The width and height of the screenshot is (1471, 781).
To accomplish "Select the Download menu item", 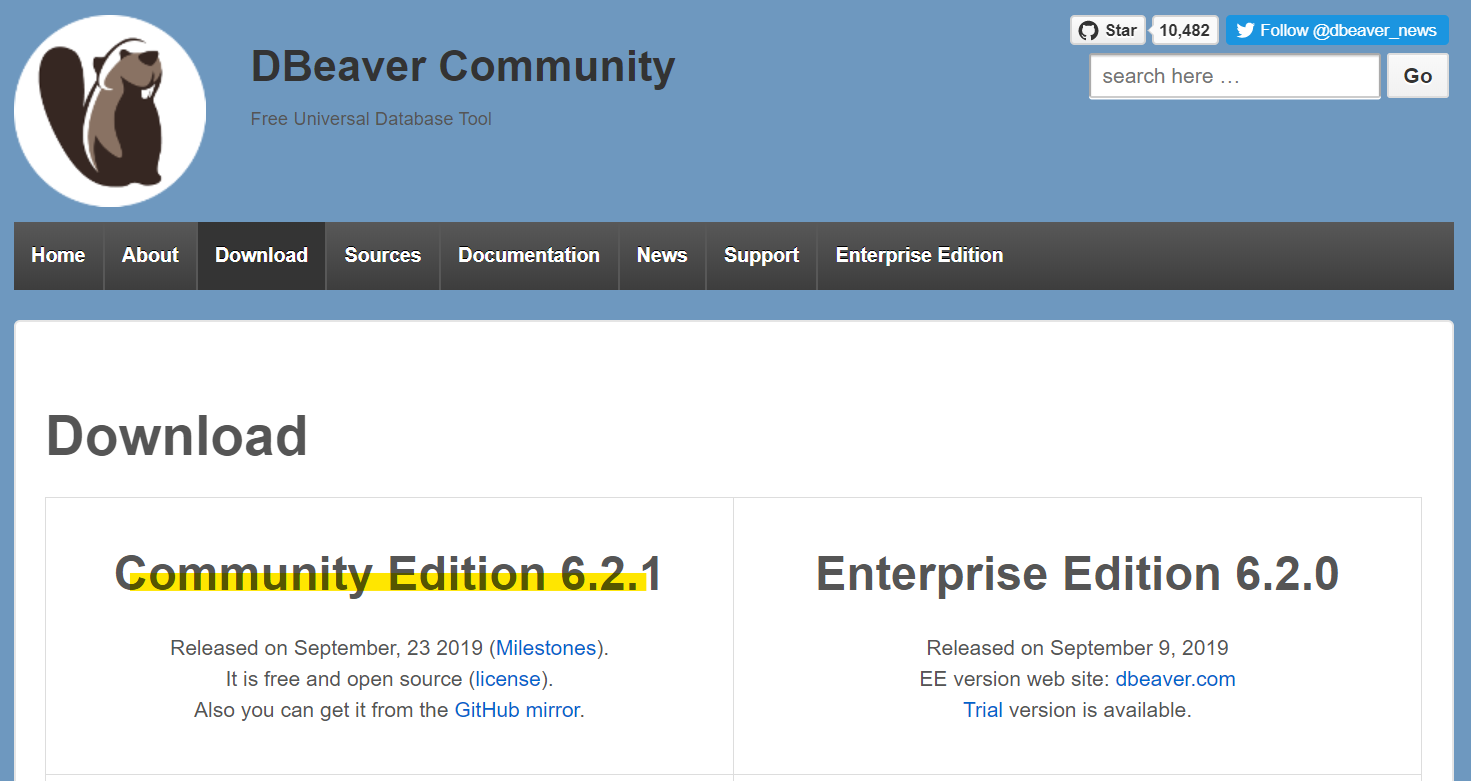I will click(261, 256).
